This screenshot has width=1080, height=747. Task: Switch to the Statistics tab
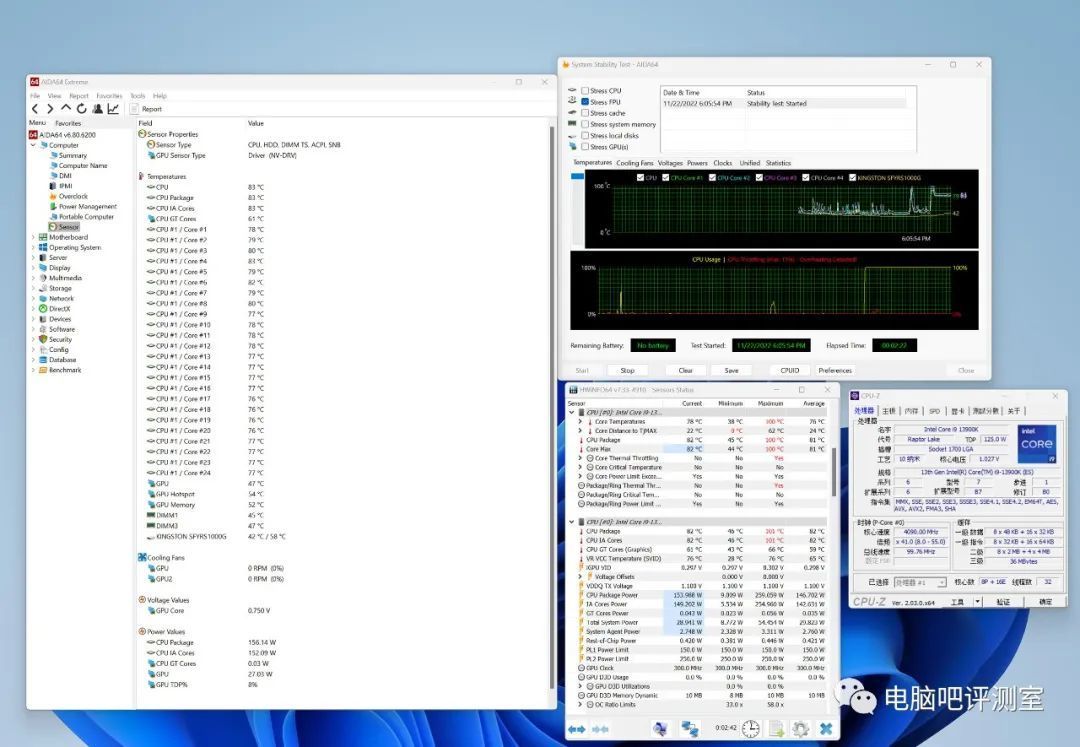coord(778,163)
